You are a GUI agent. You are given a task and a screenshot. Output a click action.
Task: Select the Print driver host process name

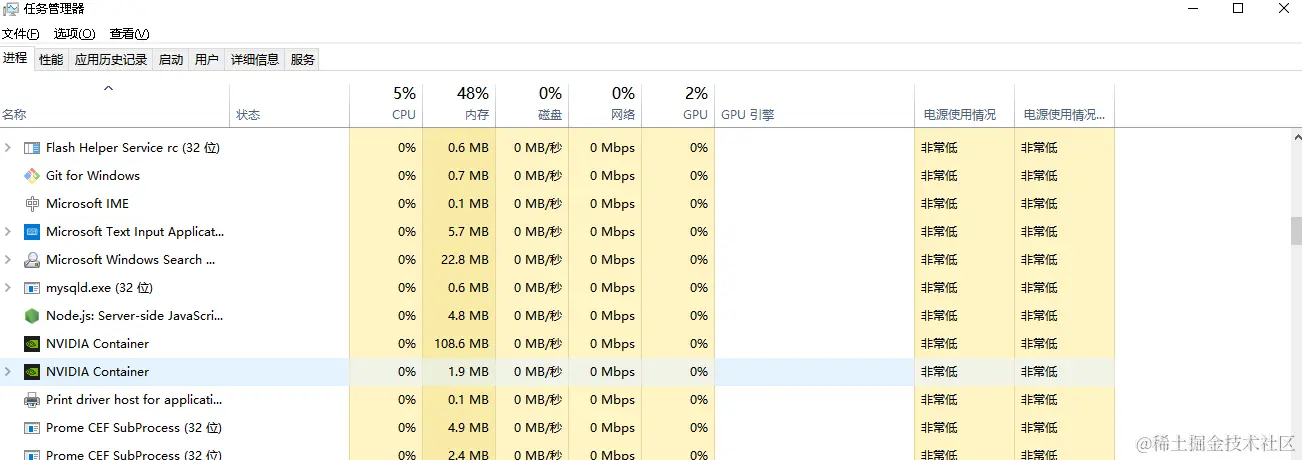(134, 400)
